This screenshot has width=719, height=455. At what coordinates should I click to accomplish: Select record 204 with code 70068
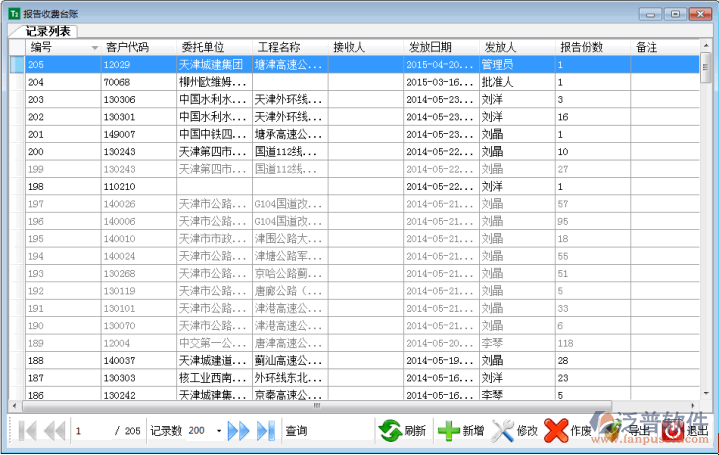coord(362,82)
